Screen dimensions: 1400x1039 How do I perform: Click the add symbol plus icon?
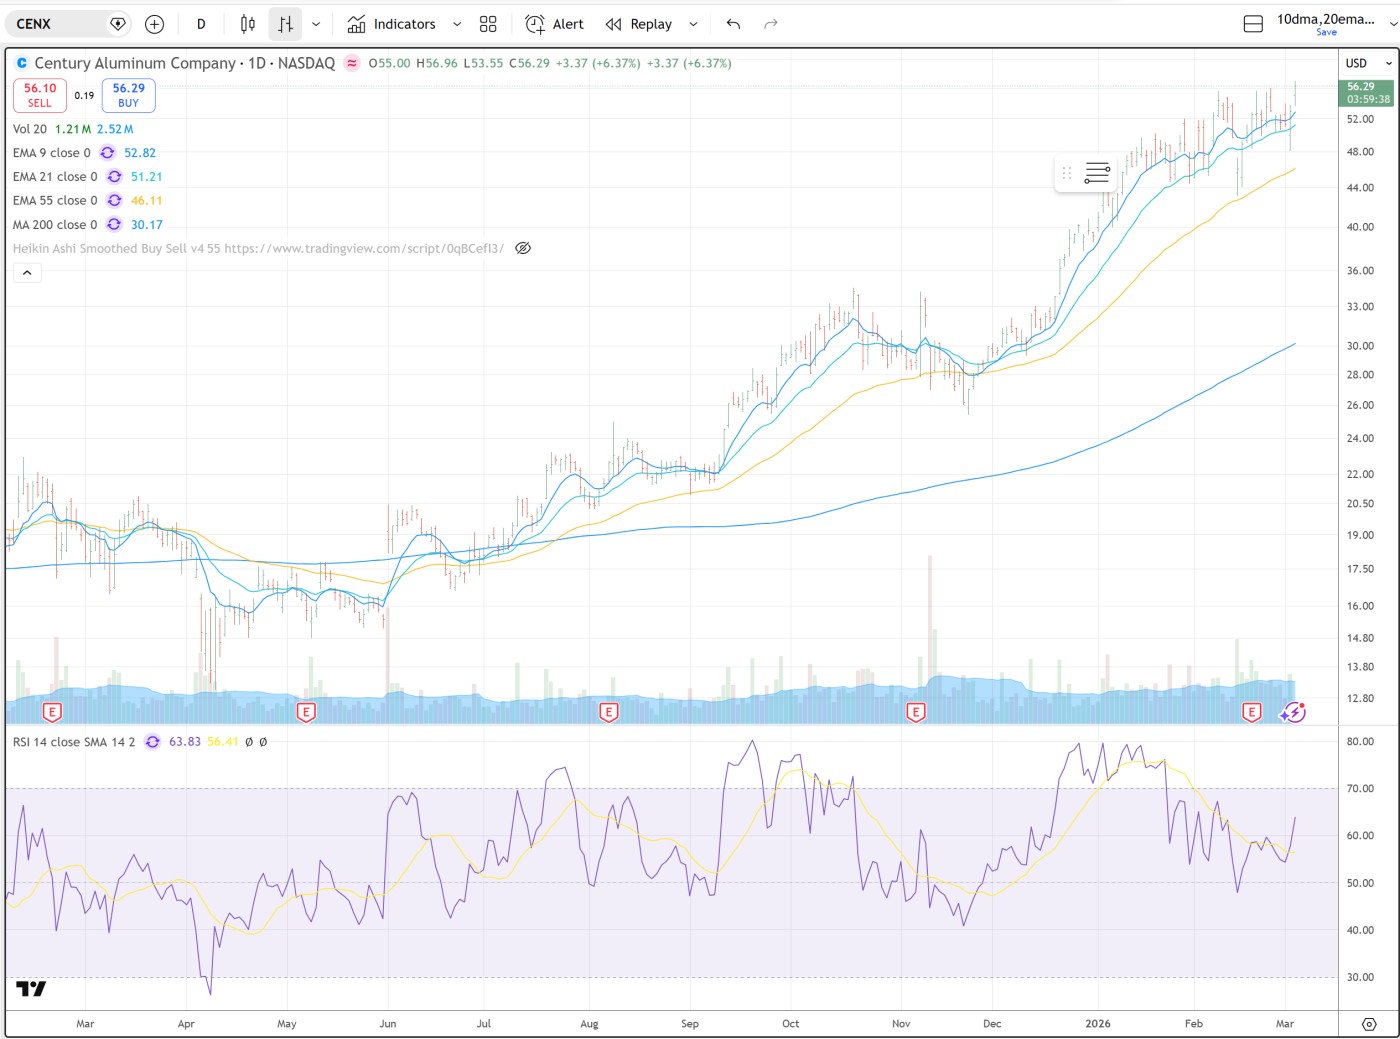tap(154, 24)
